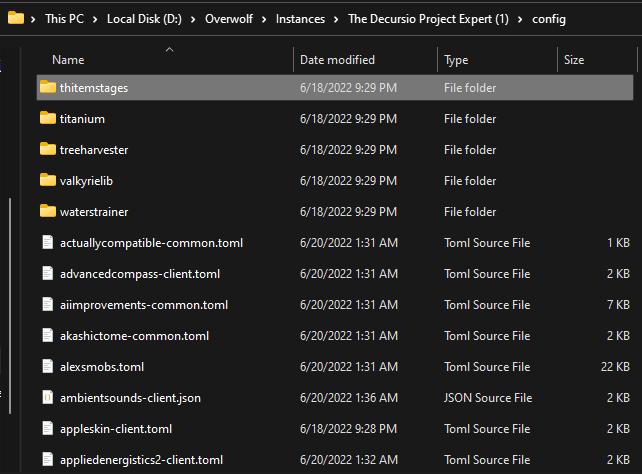Click the date modified of the waterstrainer folder
The image size is (642, 474).
coord(348,212)
